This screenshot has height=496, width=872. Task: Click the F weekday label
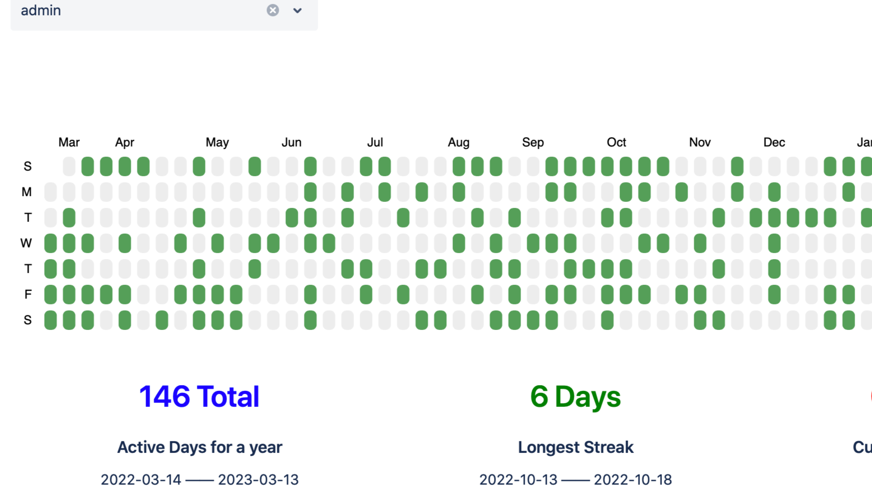(x=27, y=294)
